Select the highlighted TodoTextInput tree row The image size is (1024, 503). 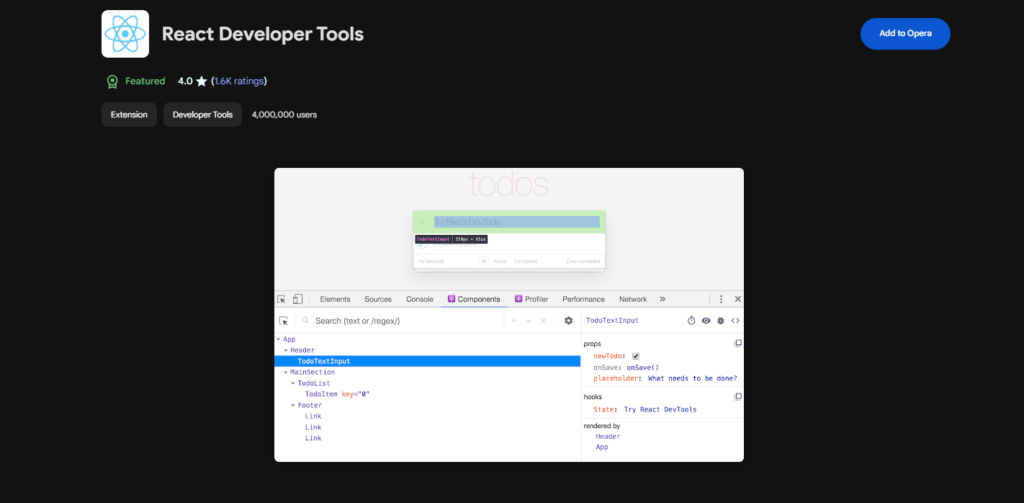[428, 361]
